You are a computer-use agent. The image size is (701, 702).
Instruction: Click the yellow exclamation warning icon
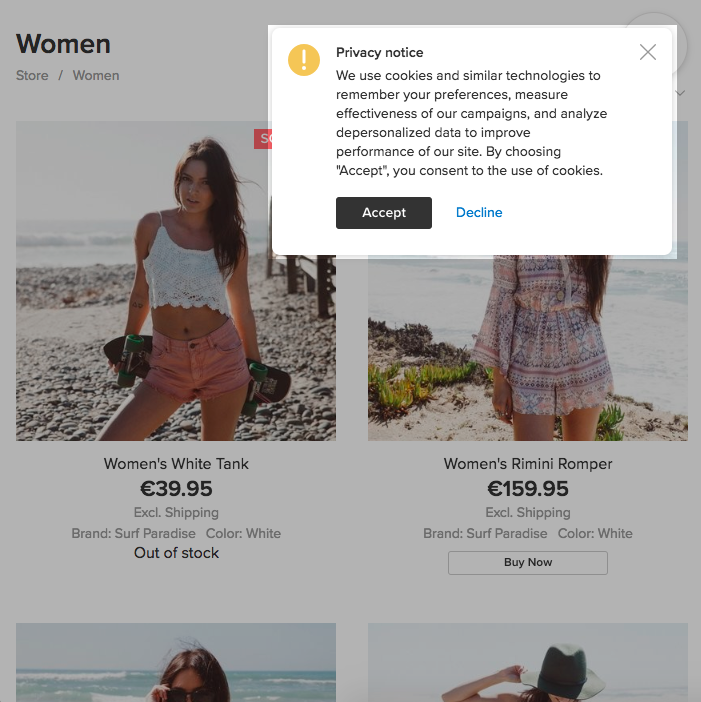pyautogui.click(x=303, y=60)
